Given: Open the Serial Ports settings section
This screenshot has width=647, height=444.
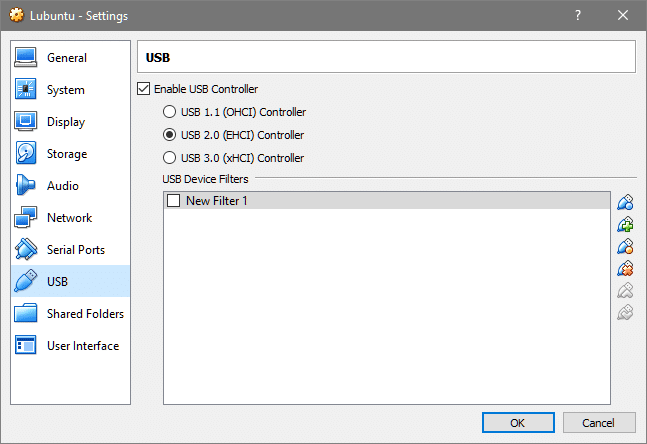Looking at the screenshot, I should (x=70, y=249).
